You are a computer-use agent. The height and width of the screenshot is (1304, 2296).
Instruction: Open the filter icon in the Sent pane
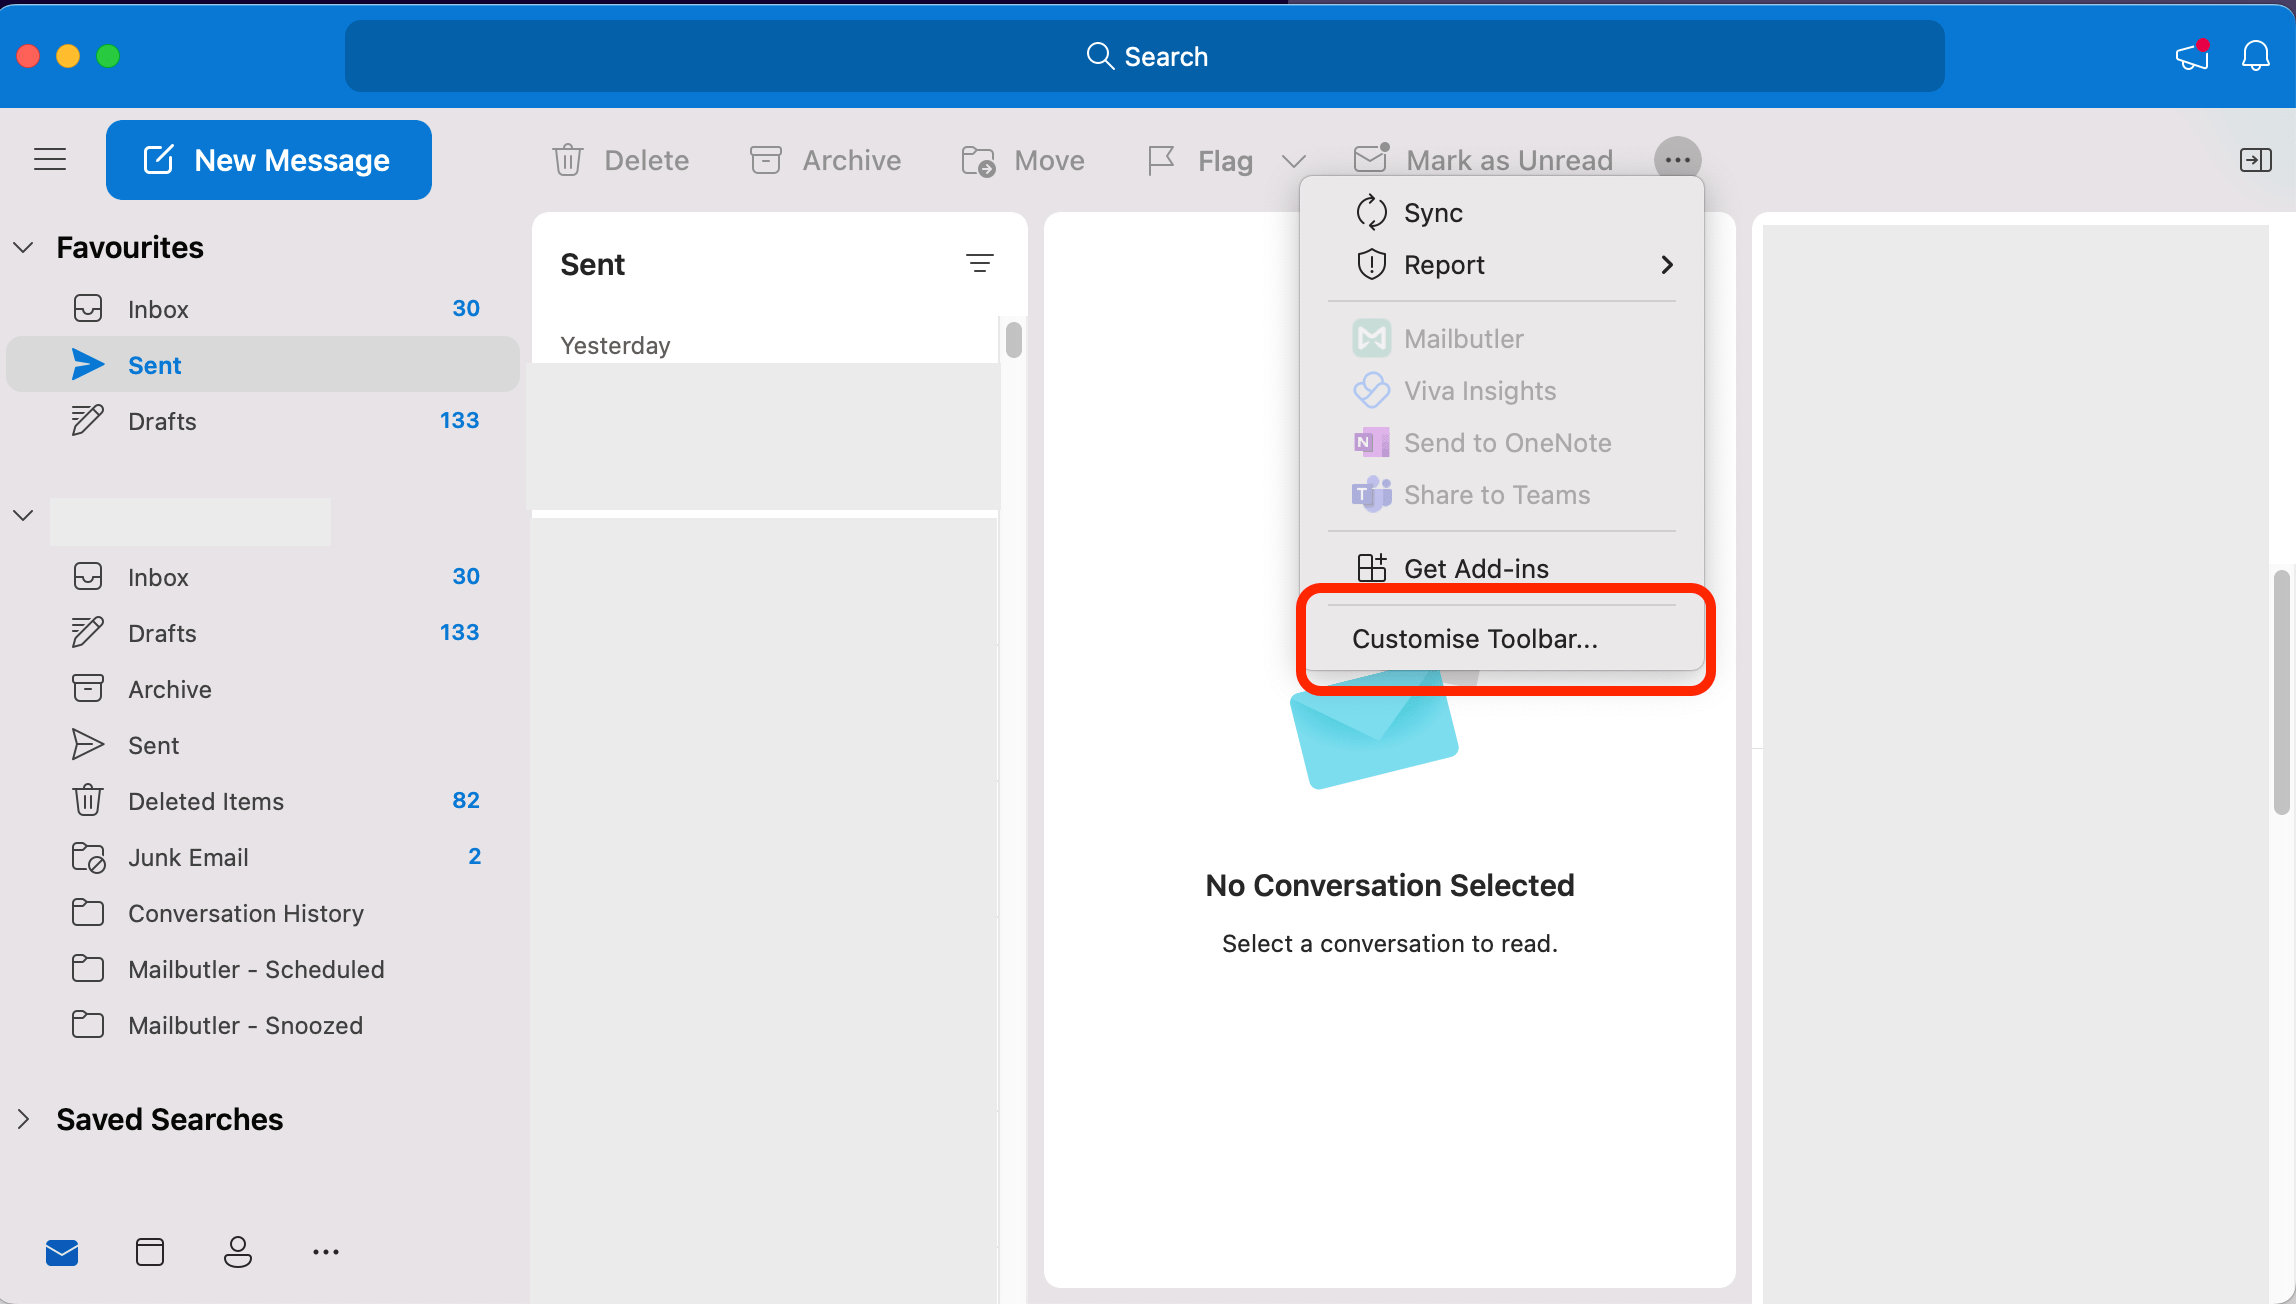point(981,263)
